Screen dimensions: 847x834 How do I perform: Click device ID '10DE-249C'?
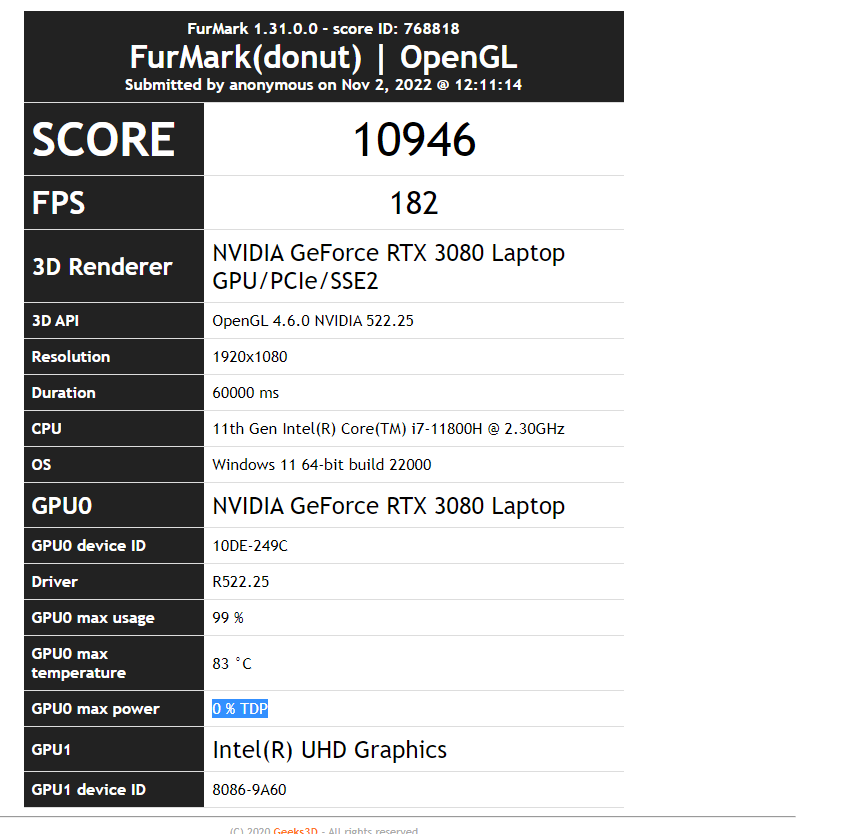(x=250, y=546)
